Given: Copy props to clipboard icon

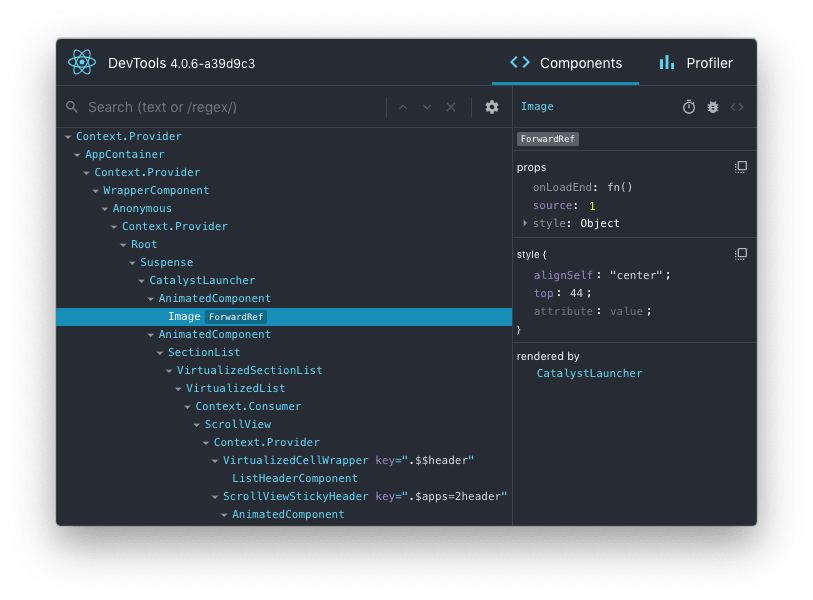Looking at the screenshot, I should [x=741, y=167].
